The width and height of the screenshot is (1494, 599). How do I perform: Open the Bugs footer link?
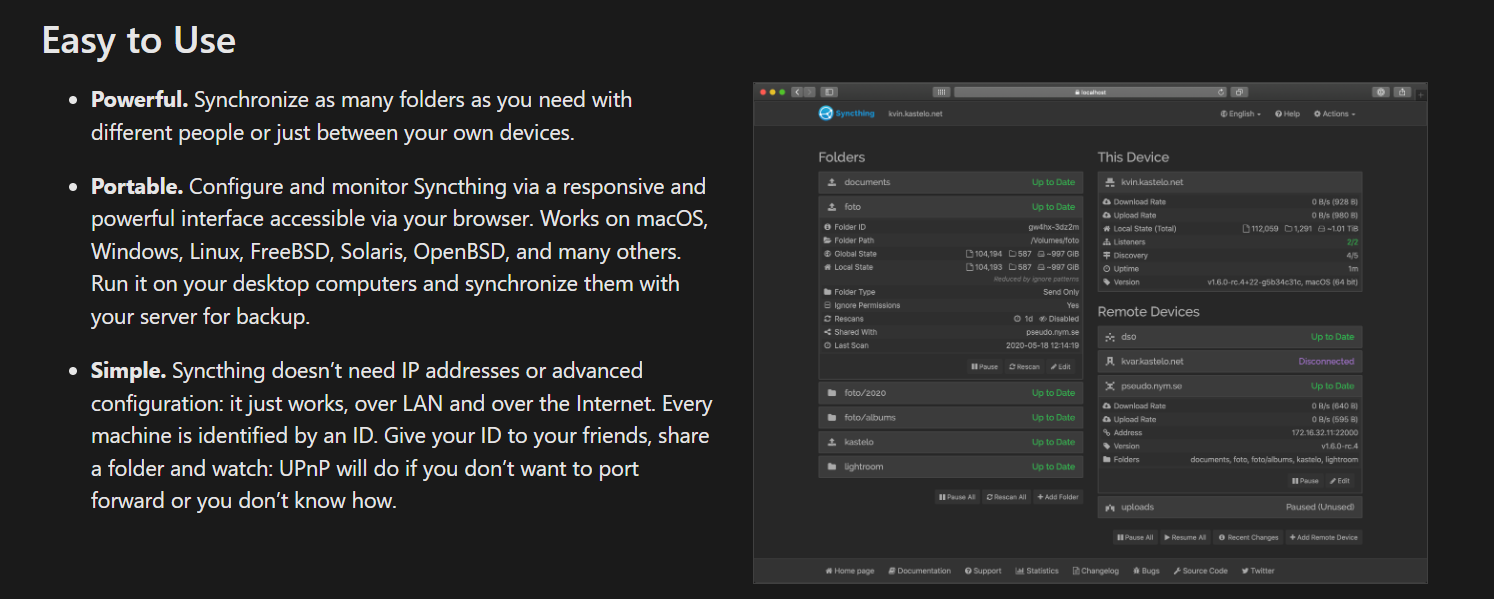coord(1146,571)
